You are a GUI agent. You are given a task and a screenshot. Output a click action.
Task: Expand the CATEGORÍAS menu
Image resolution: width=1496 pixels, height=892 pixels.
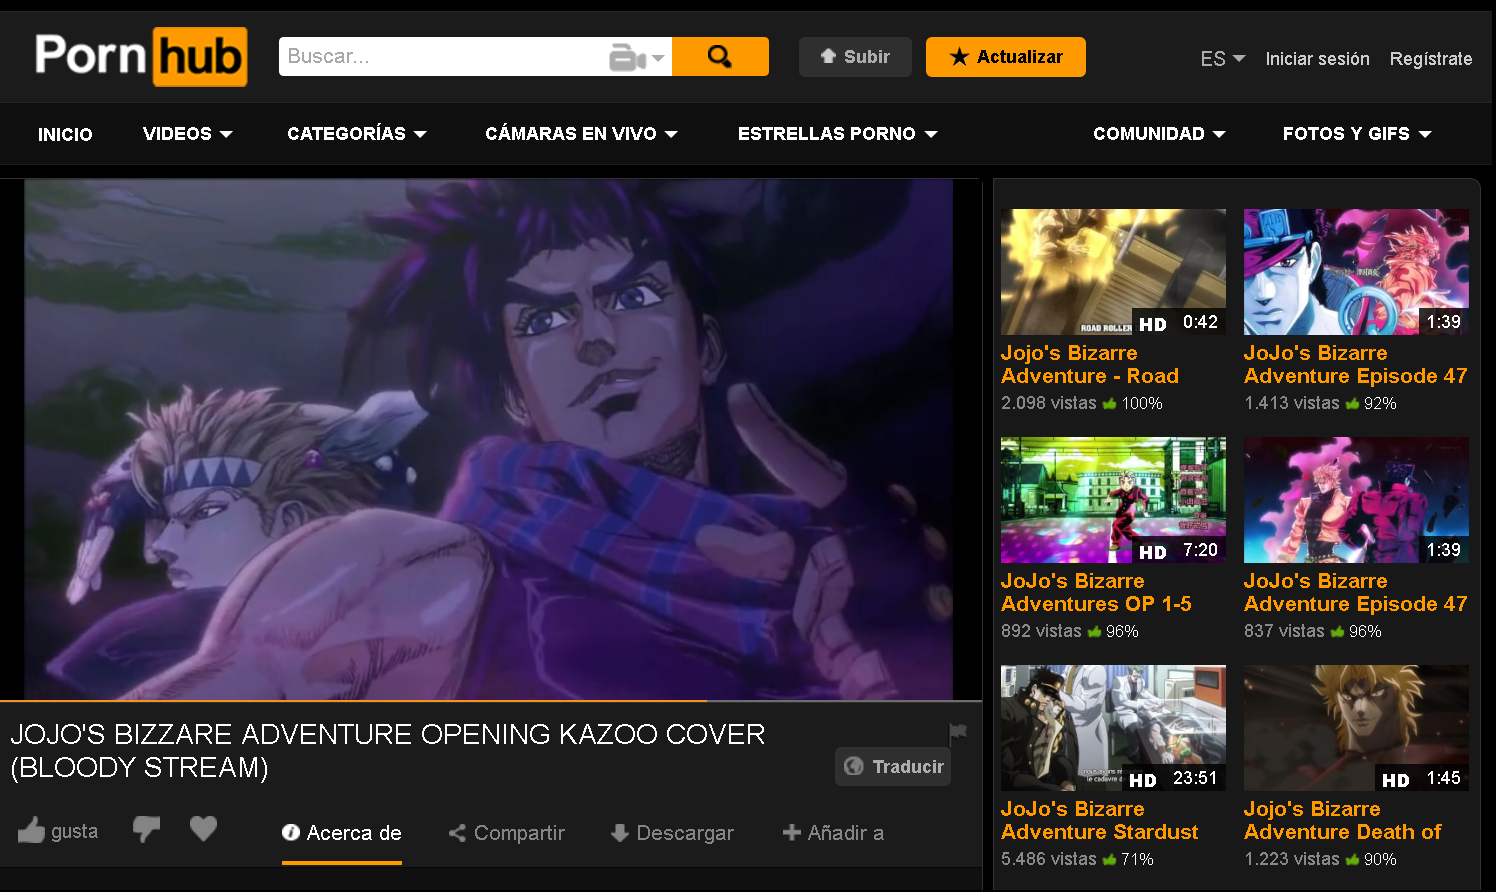point(357,134)
